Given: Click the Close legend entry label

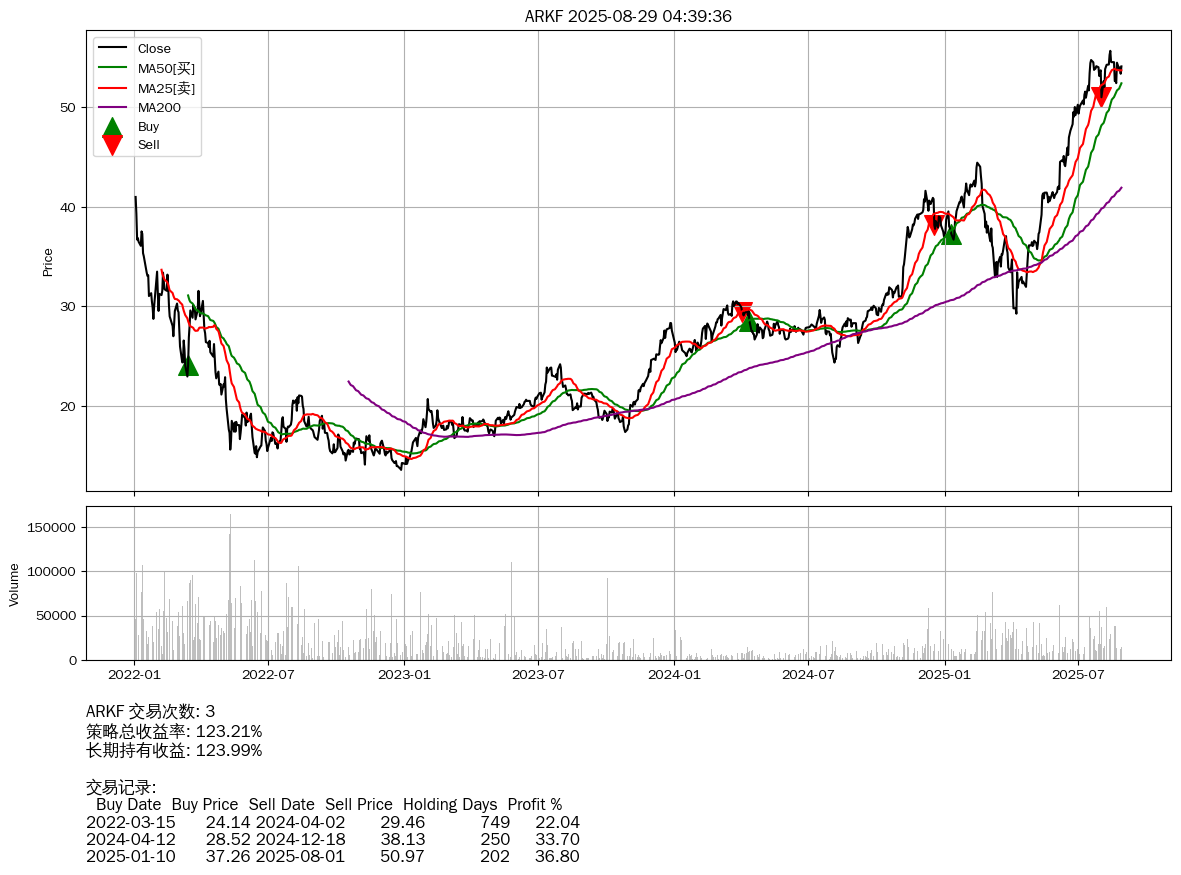Looking at the screenshot, I should pyautogui.click(x=154, y=49).
